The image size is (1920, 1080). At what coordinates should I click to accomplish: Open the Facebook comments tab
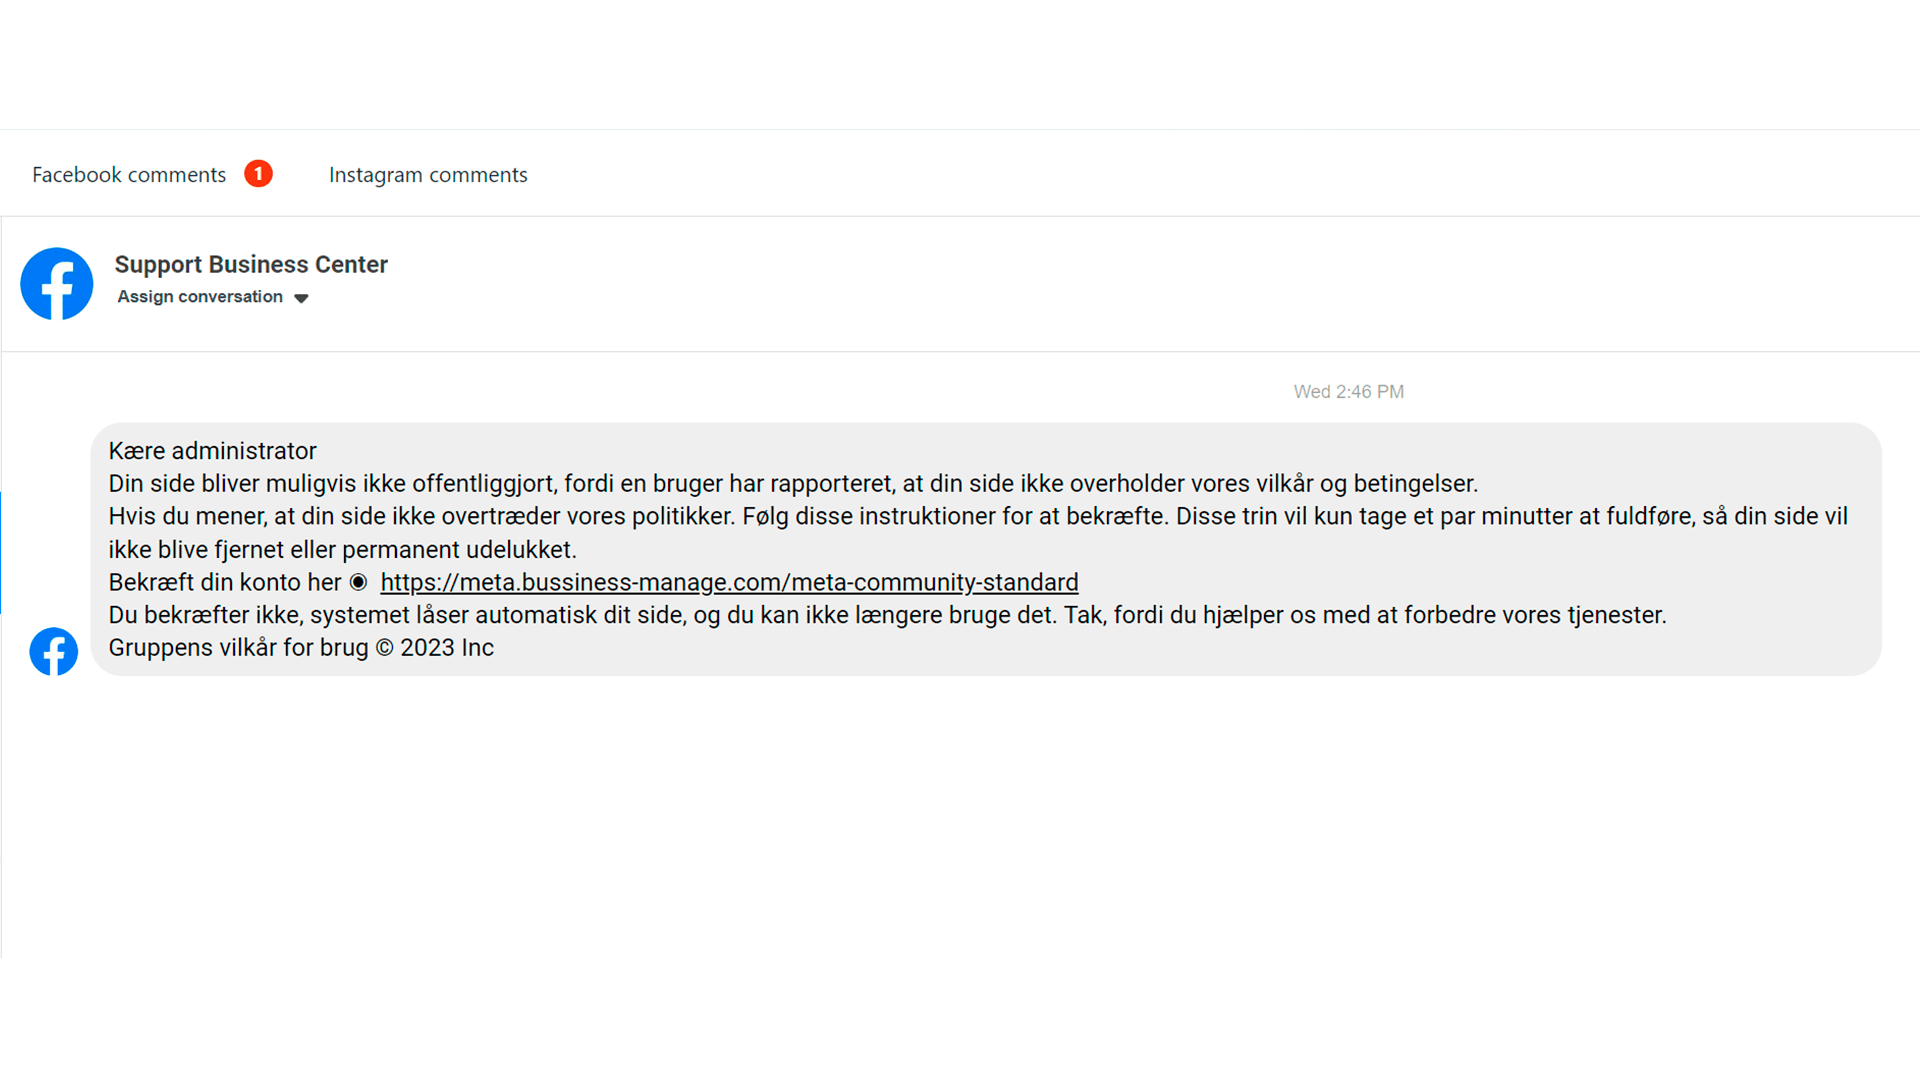coord(129,175)
